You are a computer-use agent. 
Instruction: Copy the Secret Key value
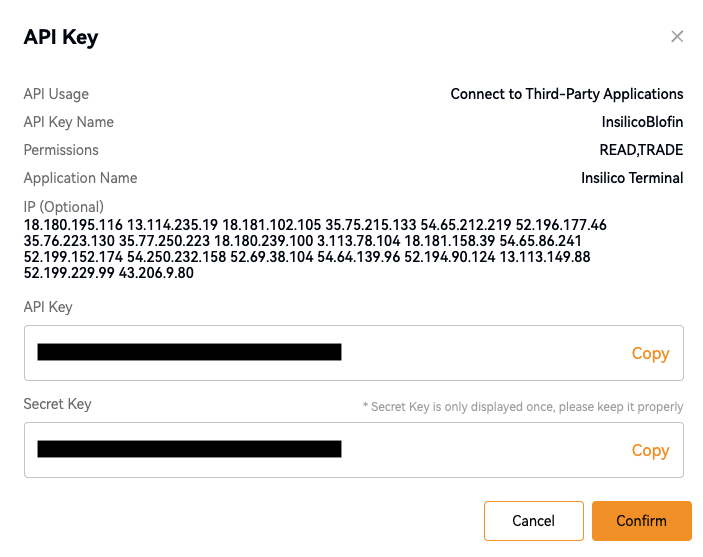[650, 450]
